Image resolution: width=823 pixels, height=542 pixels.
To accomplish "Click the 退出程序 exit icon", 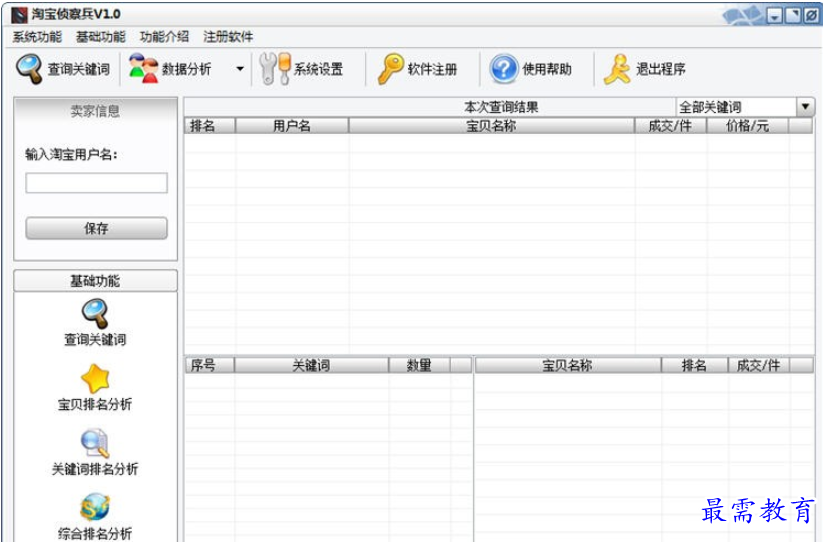I will tap(617, 69).
